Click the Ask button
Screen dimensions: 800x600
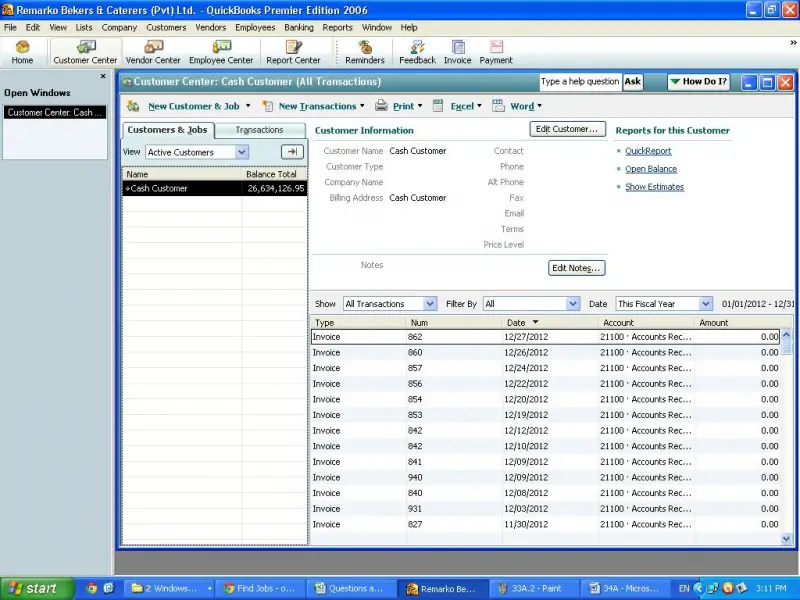tap(633, 82)
